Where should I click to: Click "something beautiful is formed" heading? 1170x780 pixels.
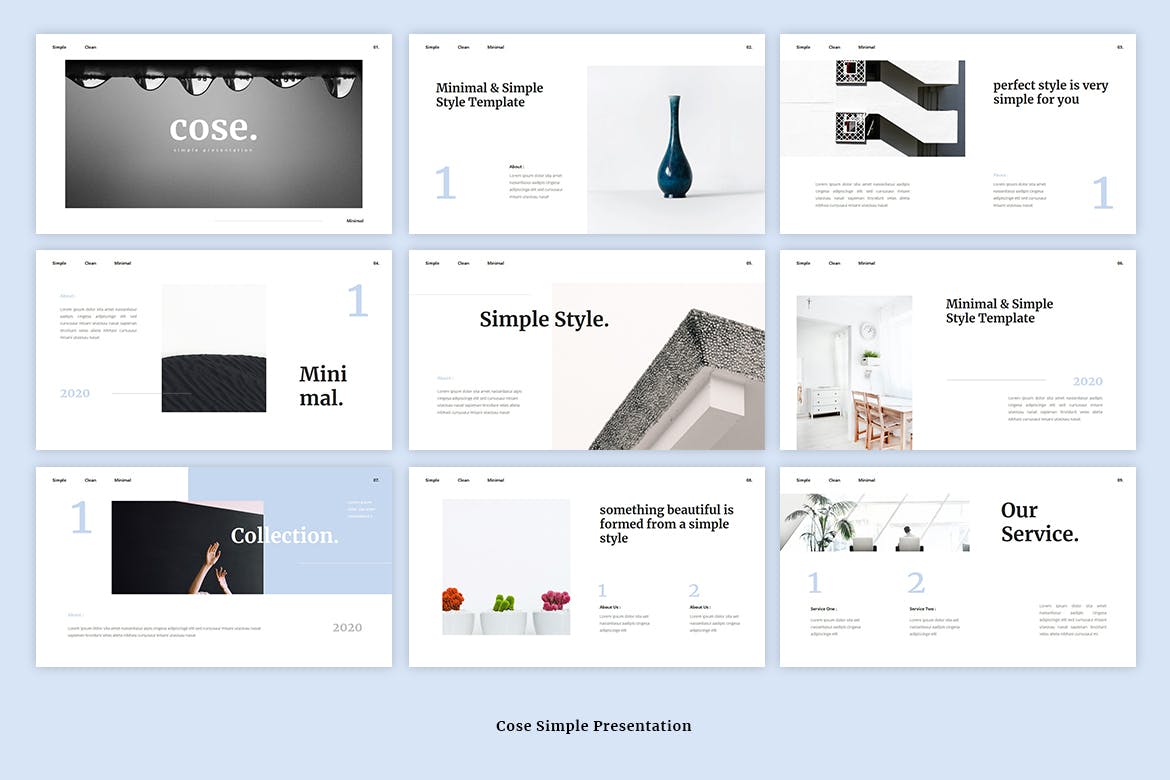pos(666,524)
